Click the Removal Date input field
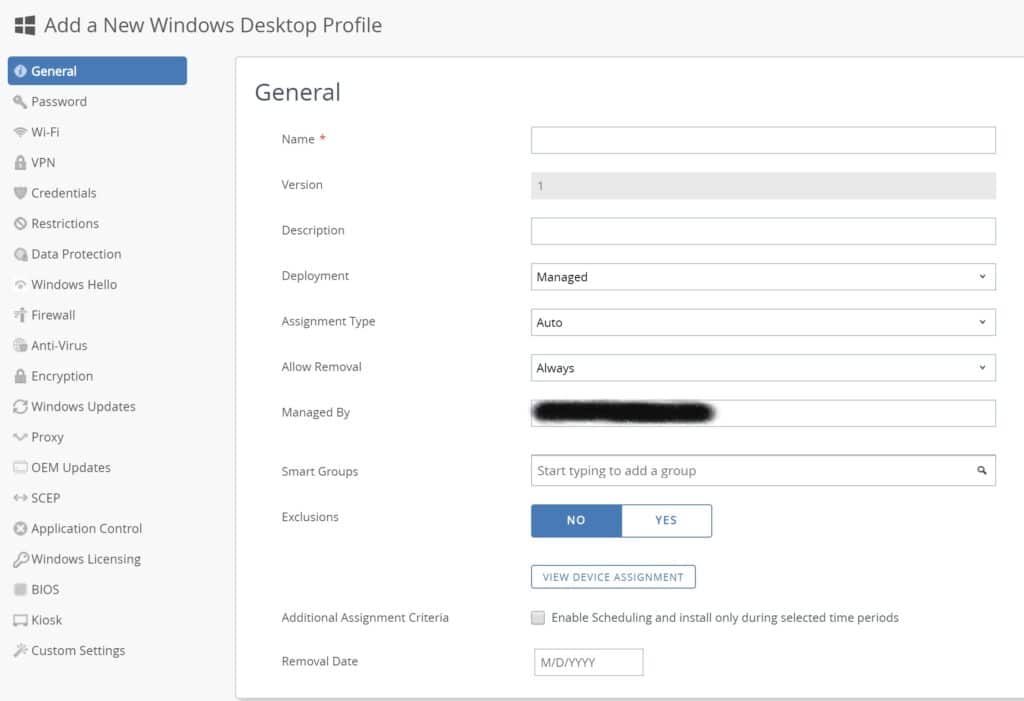This screenshot has height=701, width=1024. click(588, 662)
